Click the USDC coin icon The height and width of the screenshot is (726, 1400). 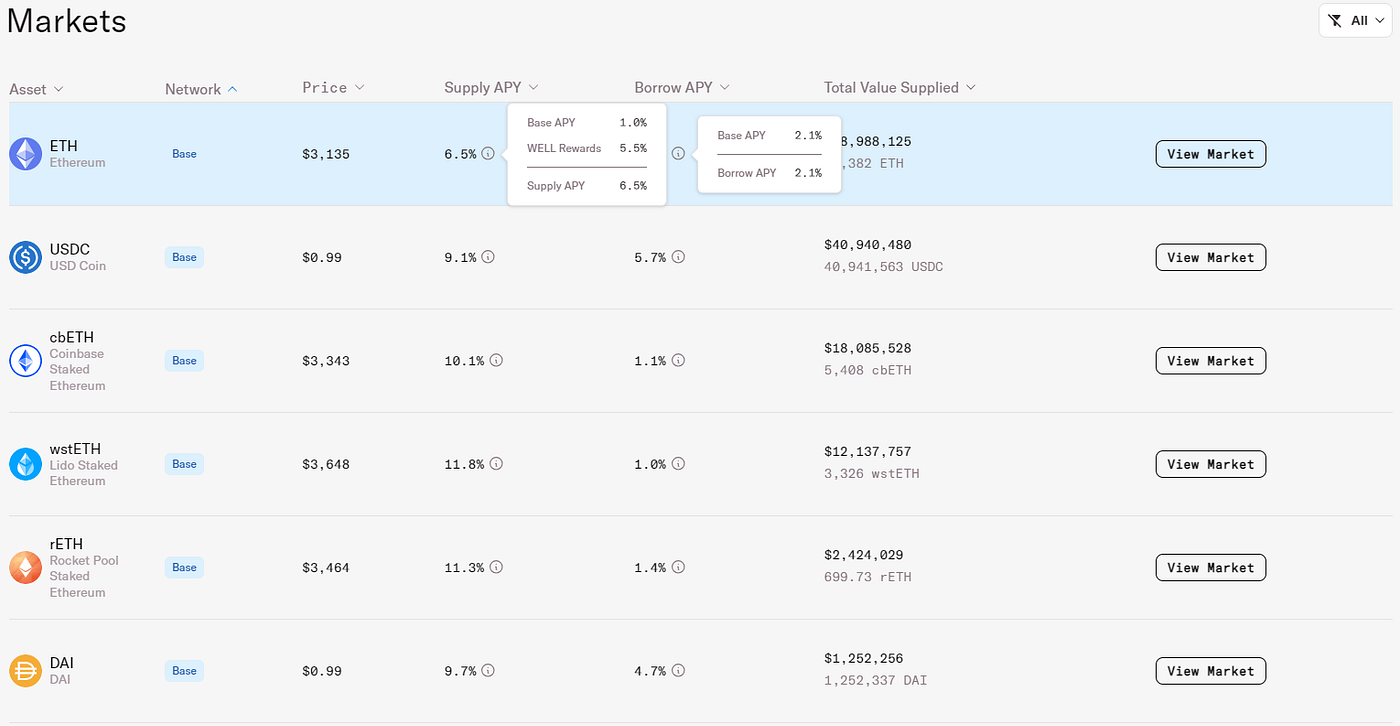coord(24,257)
